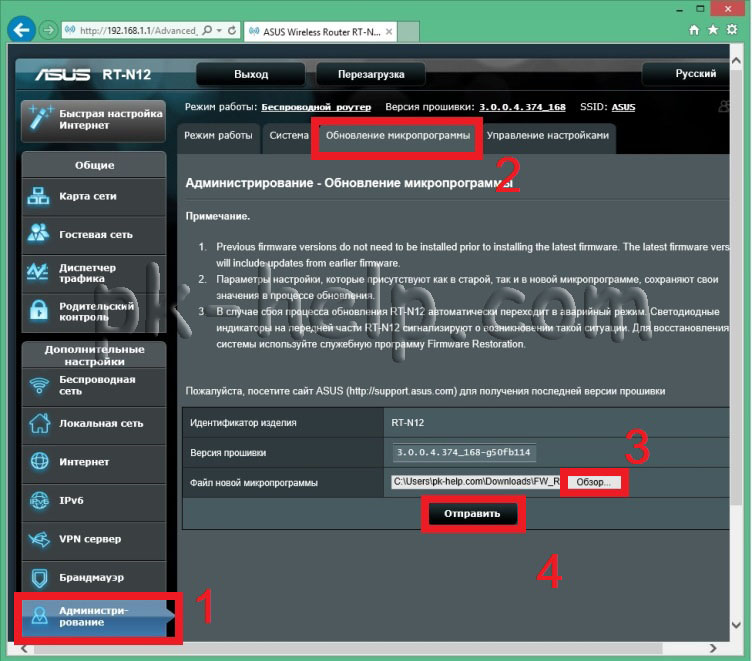Click the vertical scrollbar down arrow
This screenshot has height=661, width=752.
click(736, 625)
